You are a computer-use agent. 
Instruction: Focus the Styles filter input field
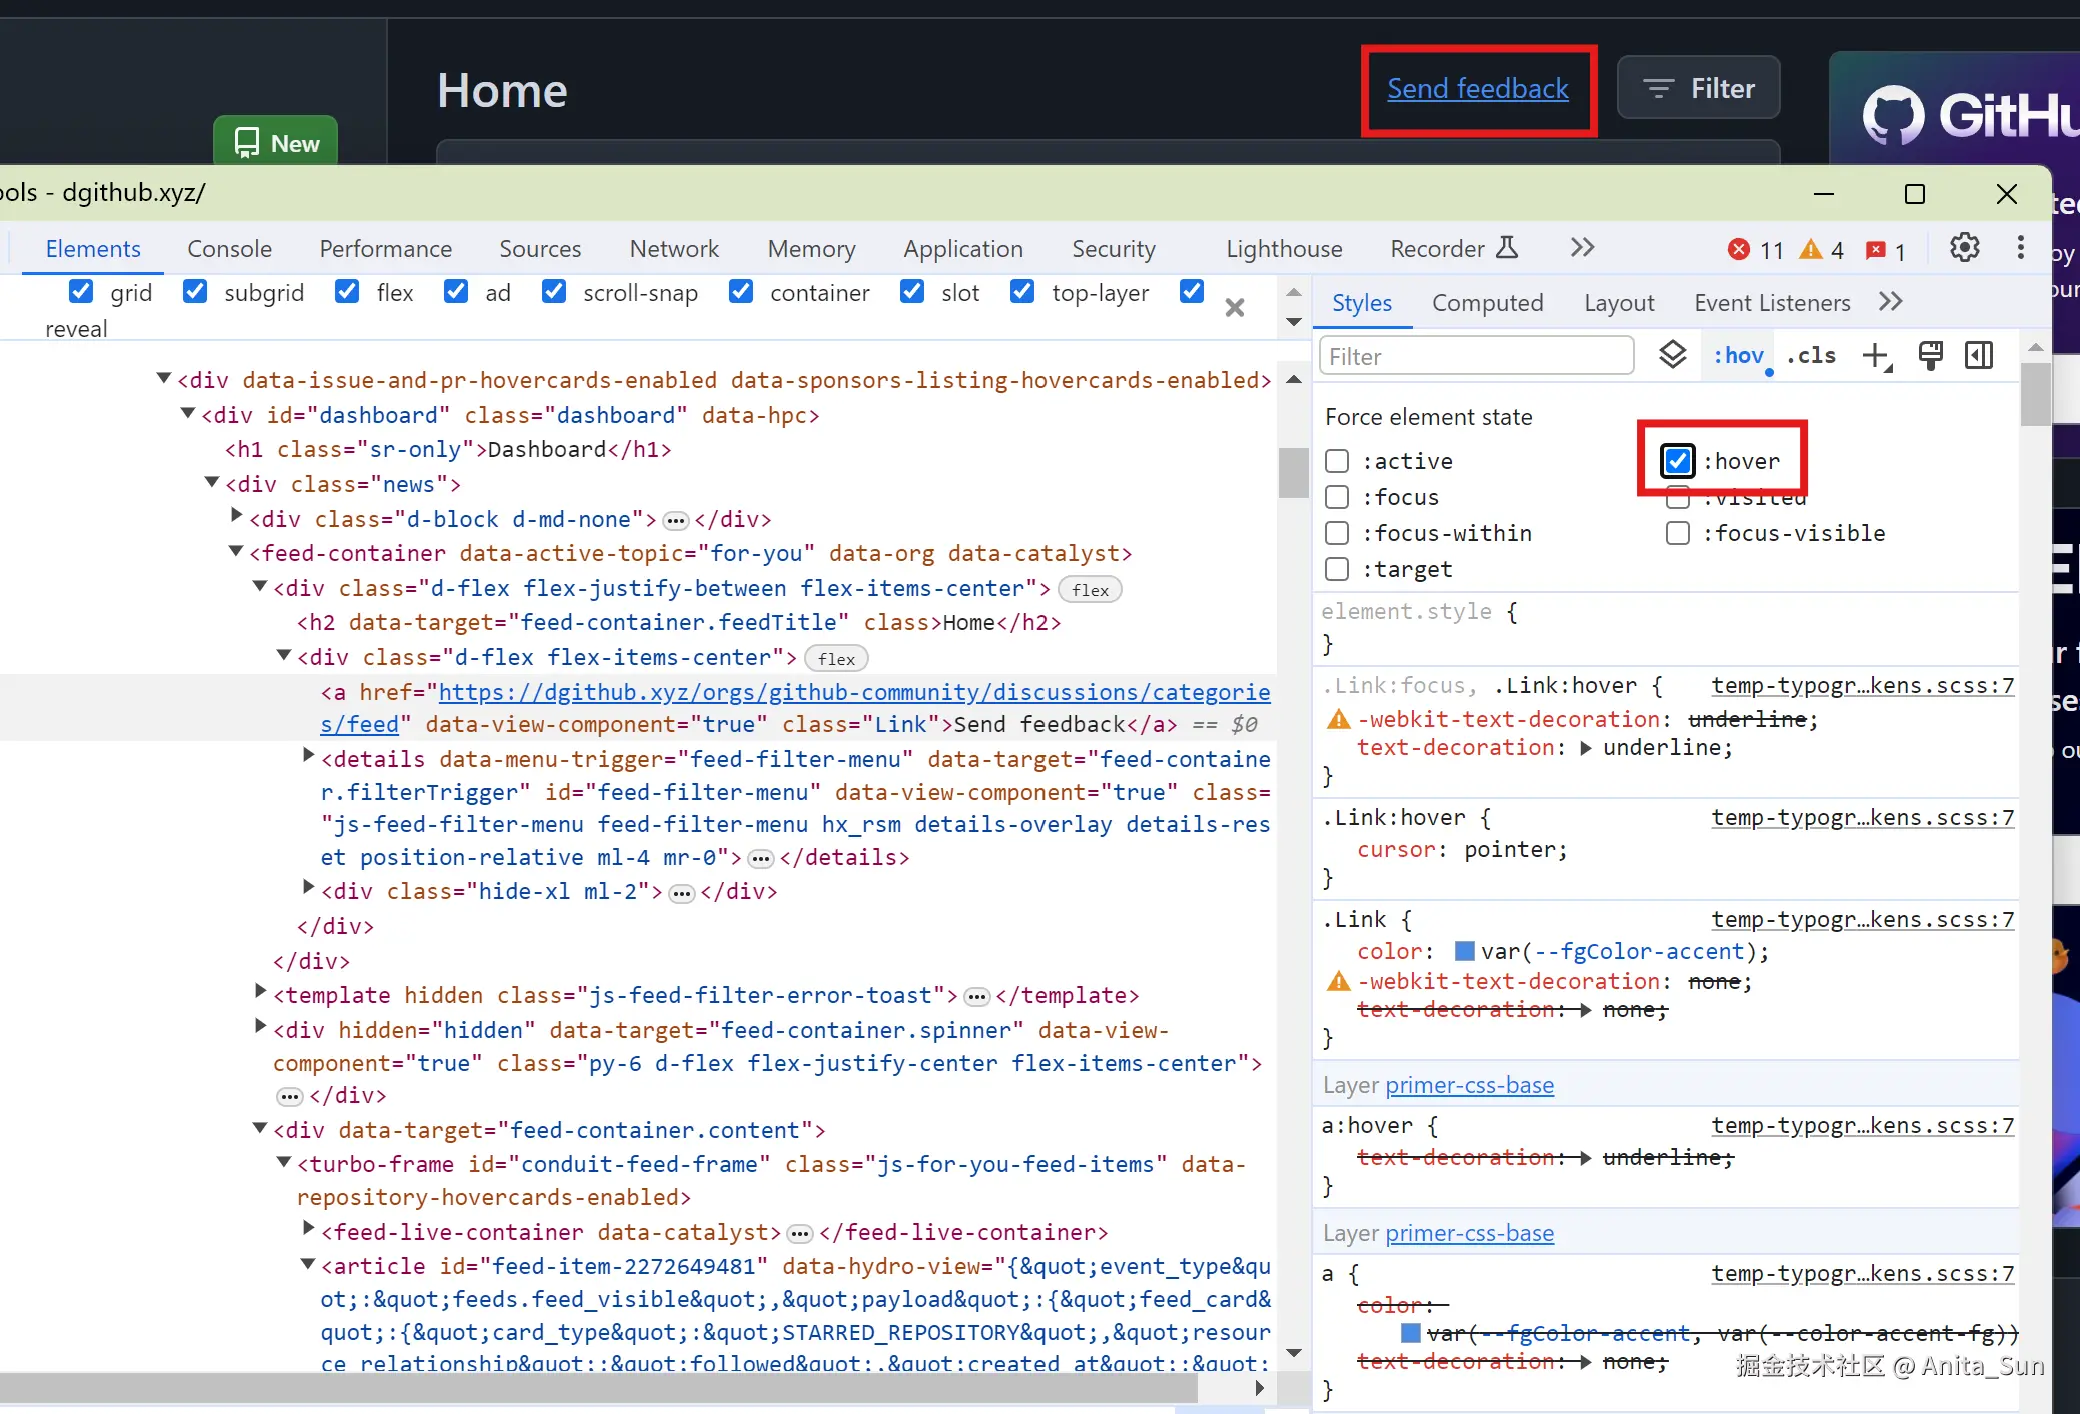point(1476,357)
